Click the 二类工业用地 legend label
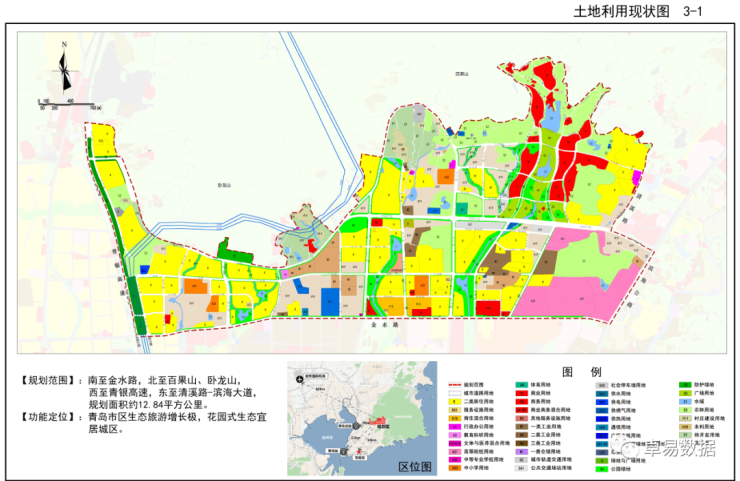 [546, 435]
